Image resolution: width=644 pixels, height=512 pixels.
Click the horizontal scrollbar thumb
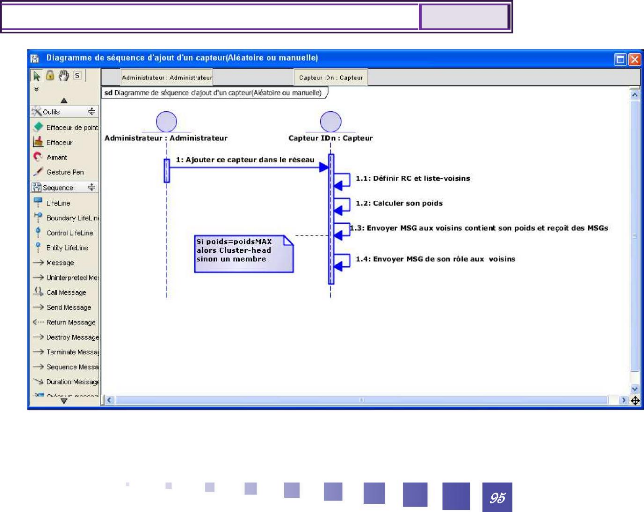pyautogui.click(x=361, y=400)
